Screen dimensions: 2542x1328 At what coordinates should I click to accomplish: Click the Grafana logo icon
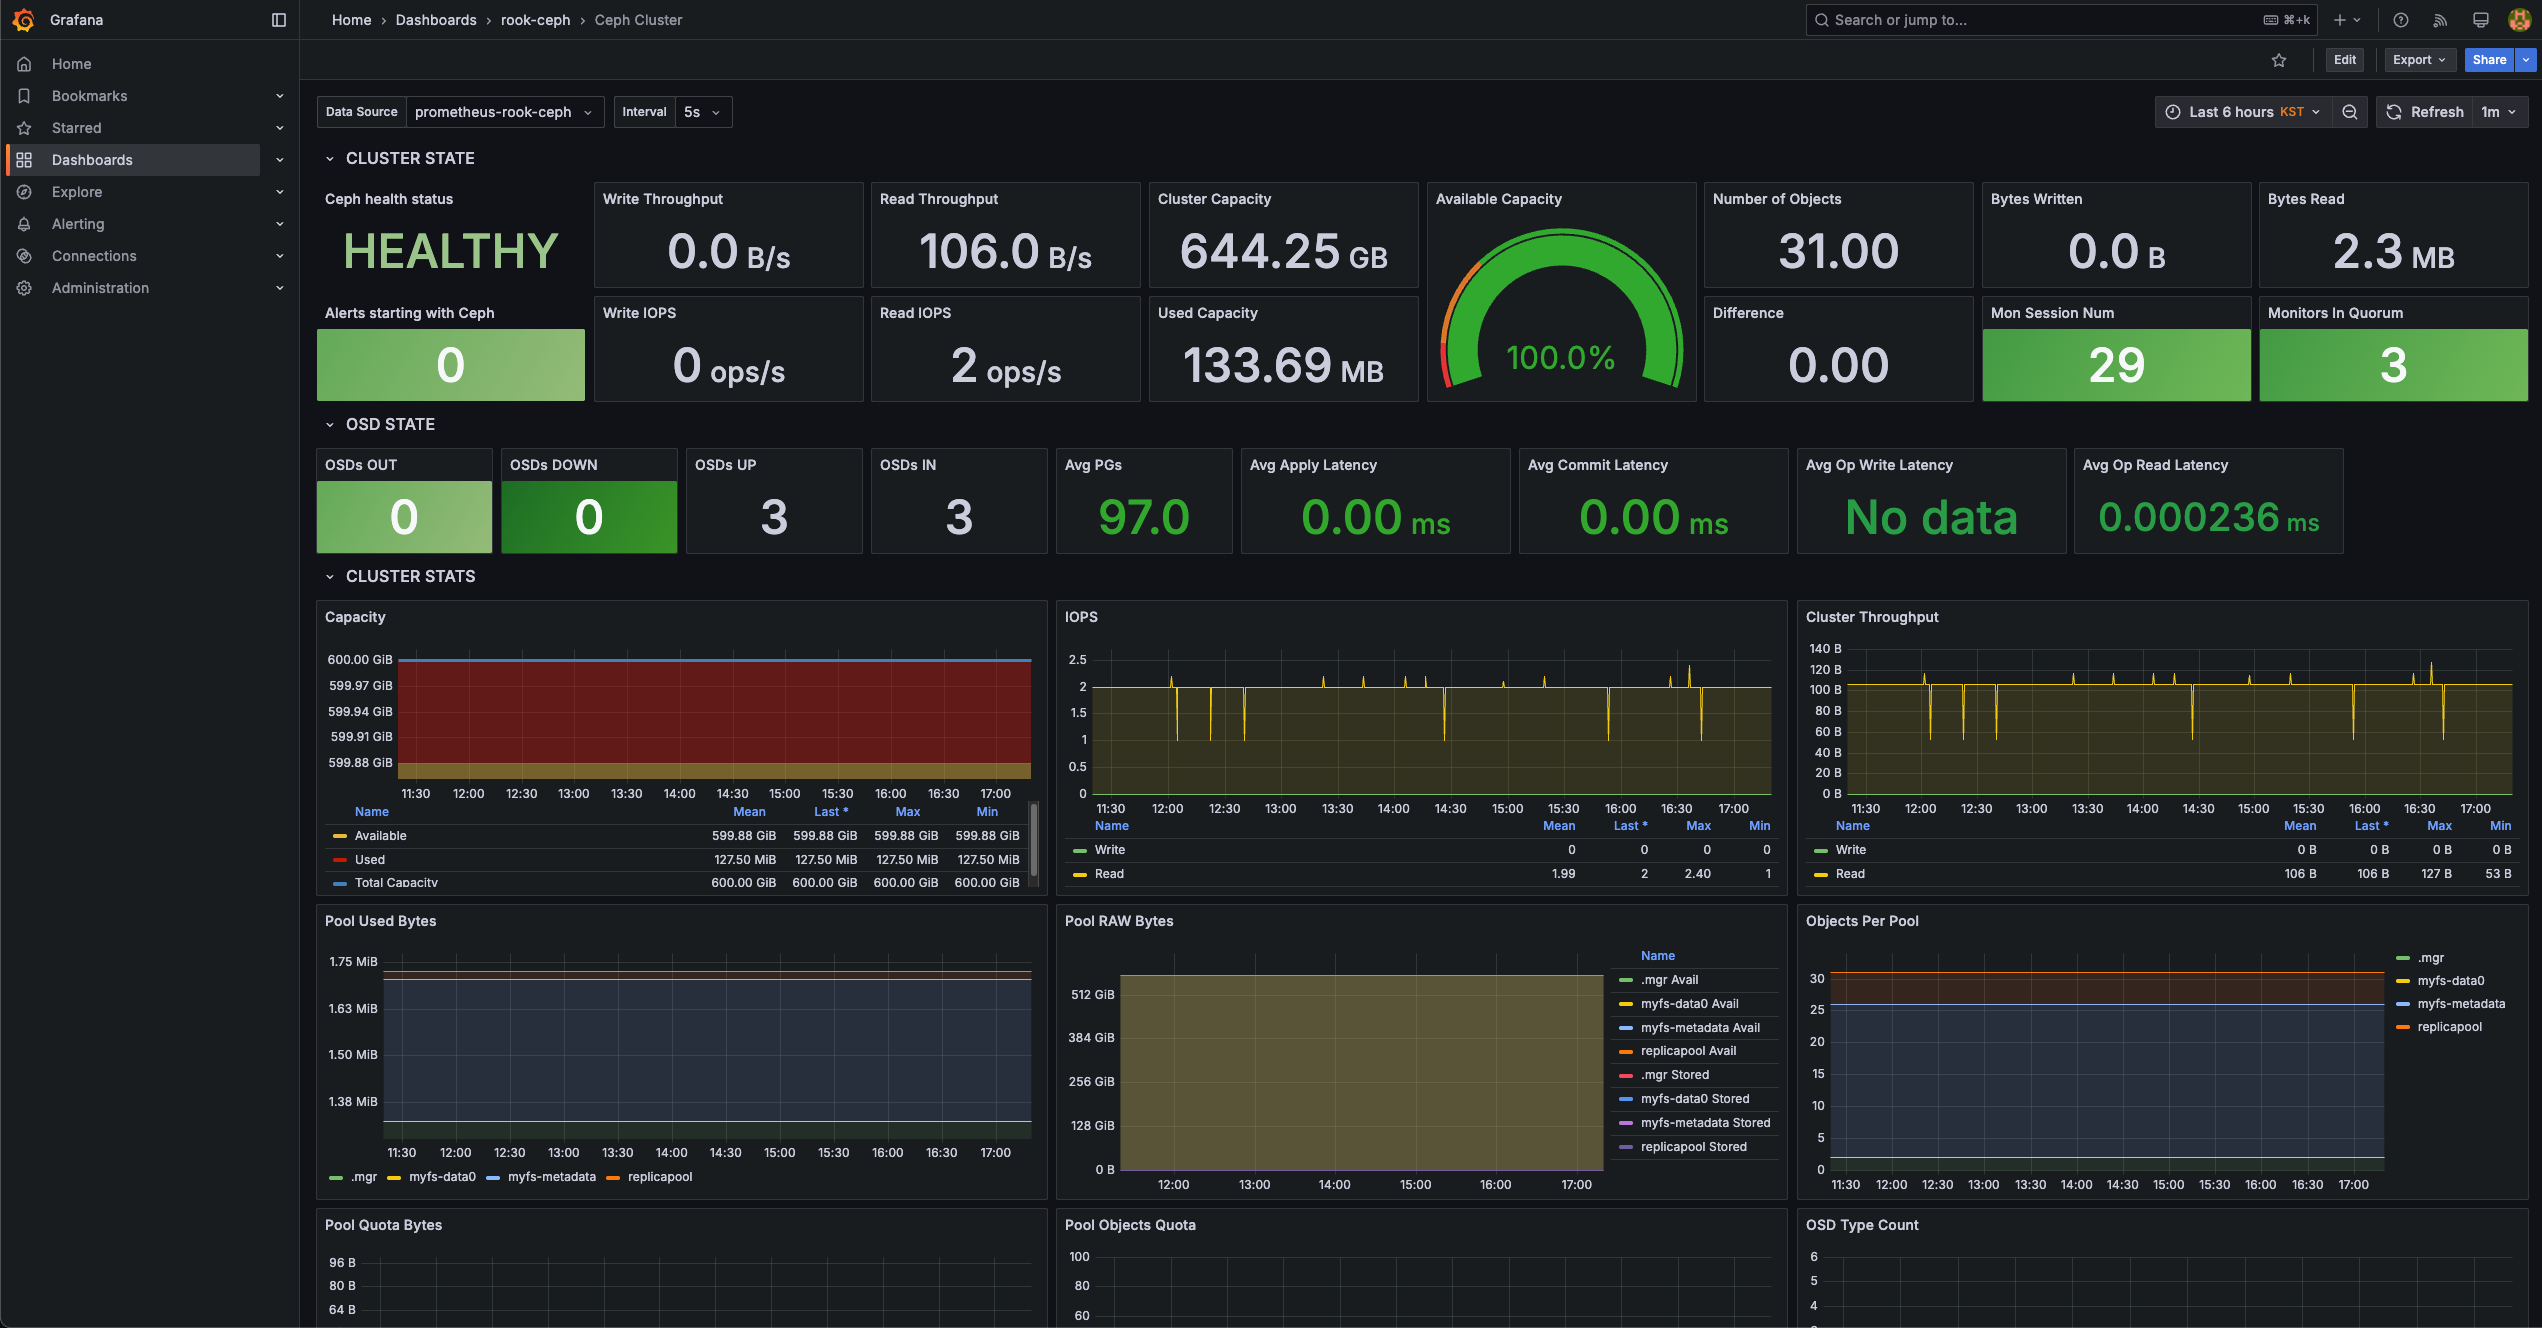coord(24,20)
